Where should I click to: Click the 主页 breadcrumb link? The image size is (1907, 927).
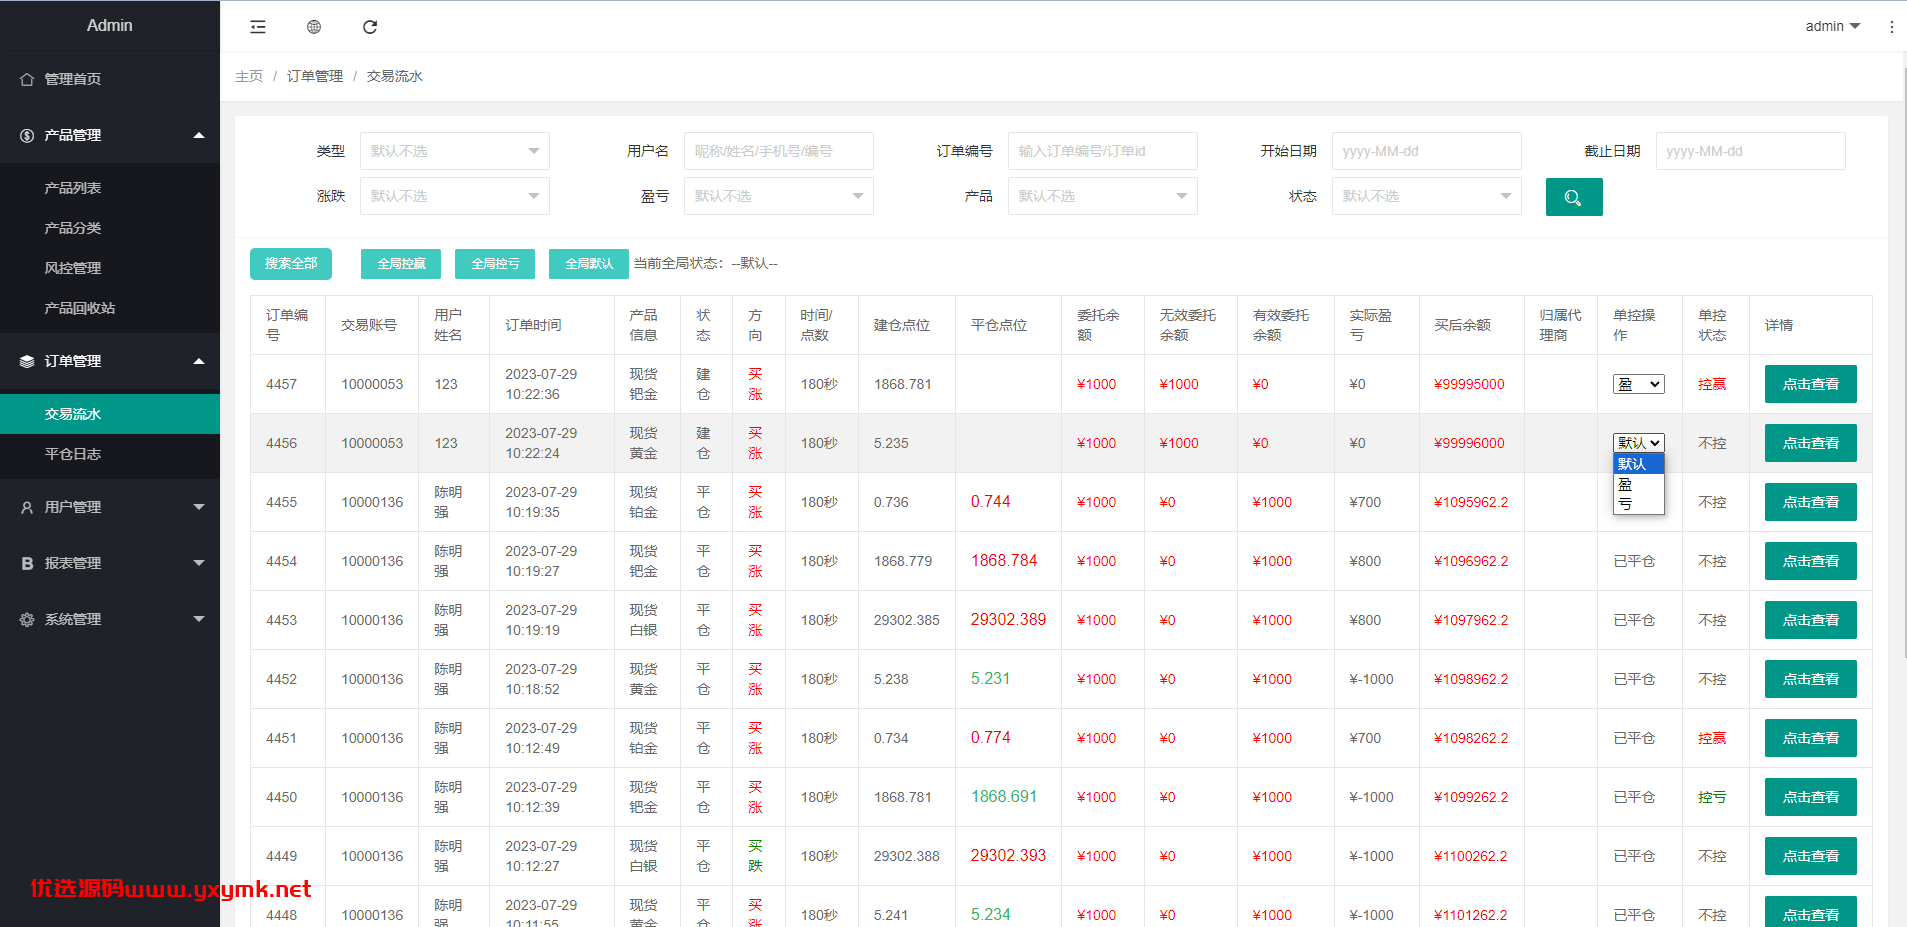(249, 76)
